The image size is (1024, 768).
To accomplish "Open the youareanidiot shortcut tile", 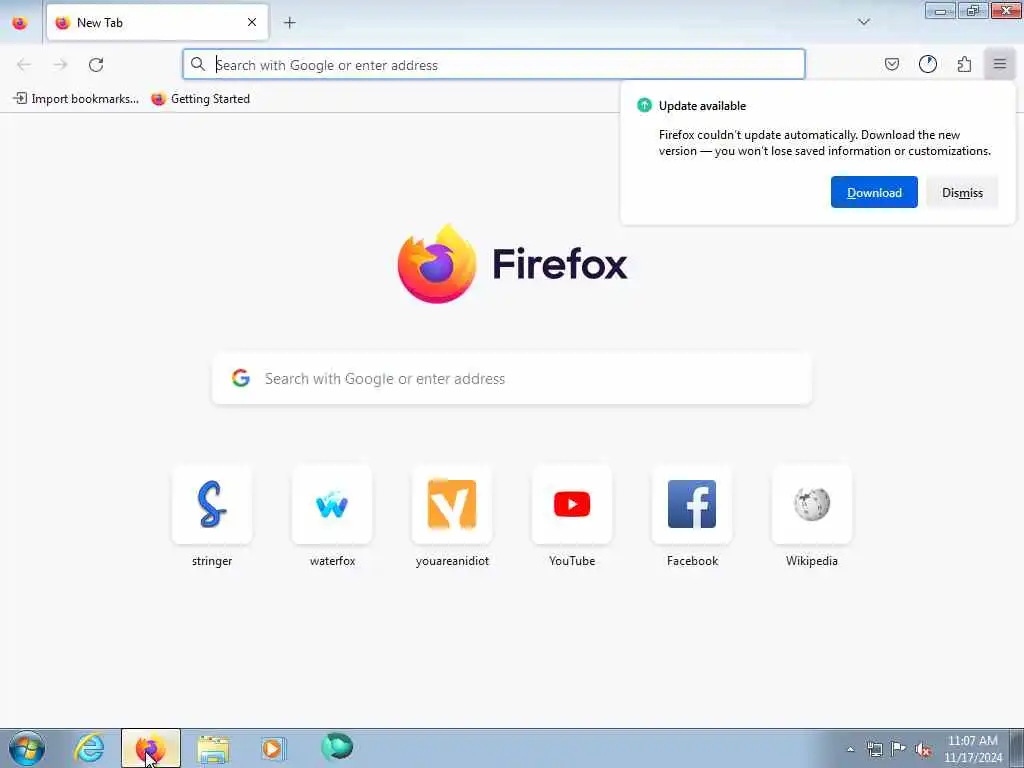I will 452,504.
